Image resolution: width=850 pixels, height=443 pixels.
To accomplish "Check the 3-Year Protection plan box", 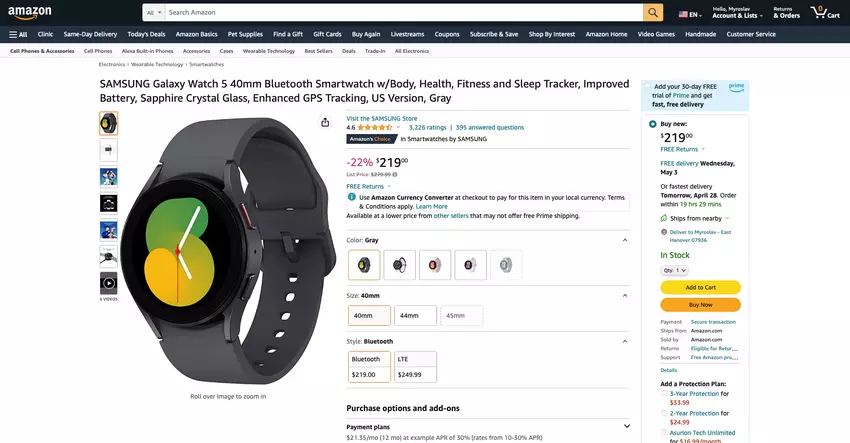I will pos(665,394).
